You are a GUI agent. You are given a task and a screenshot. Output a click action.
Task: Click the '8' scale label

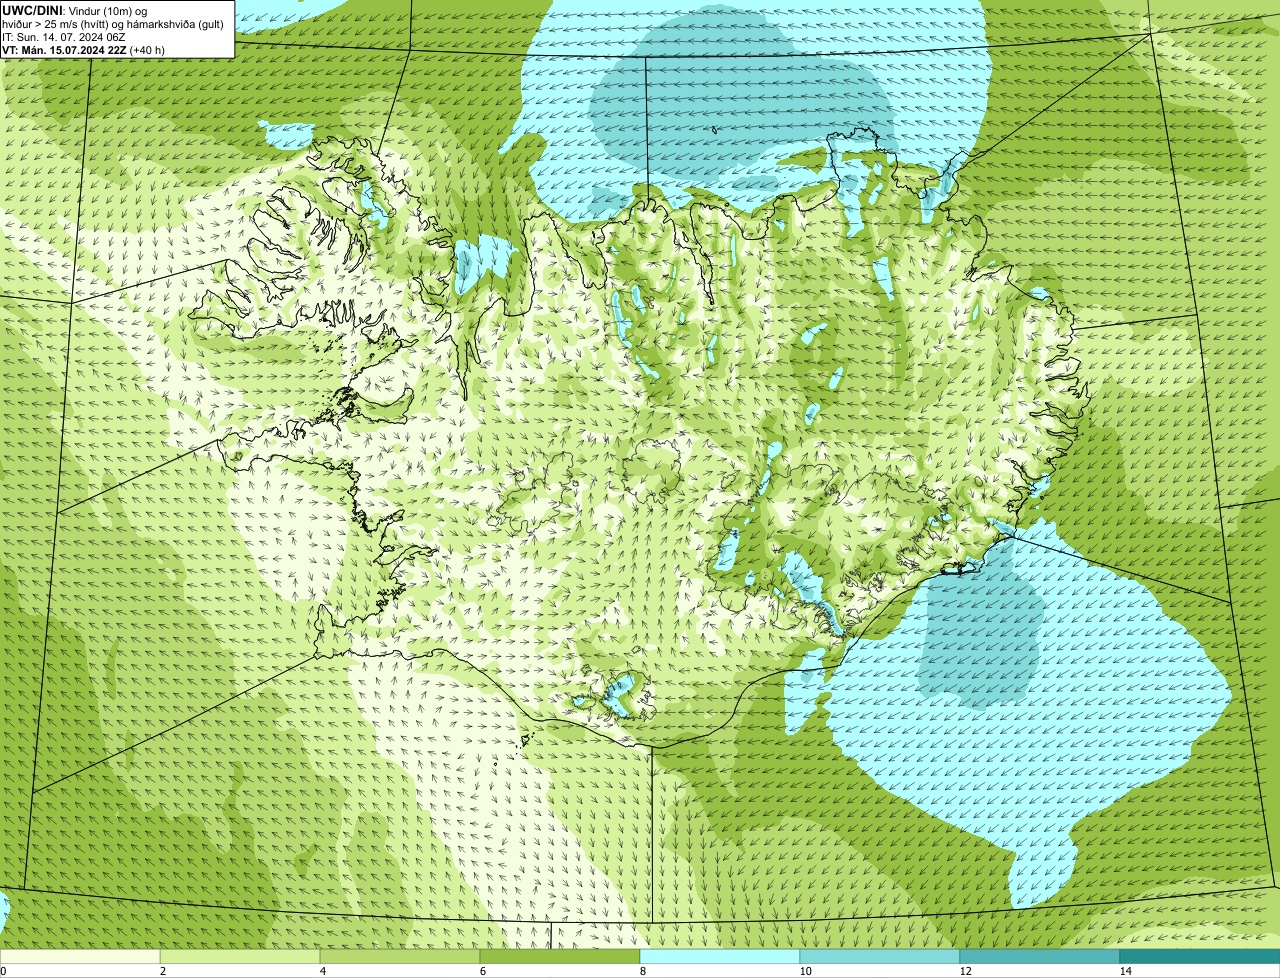(642, 971)
